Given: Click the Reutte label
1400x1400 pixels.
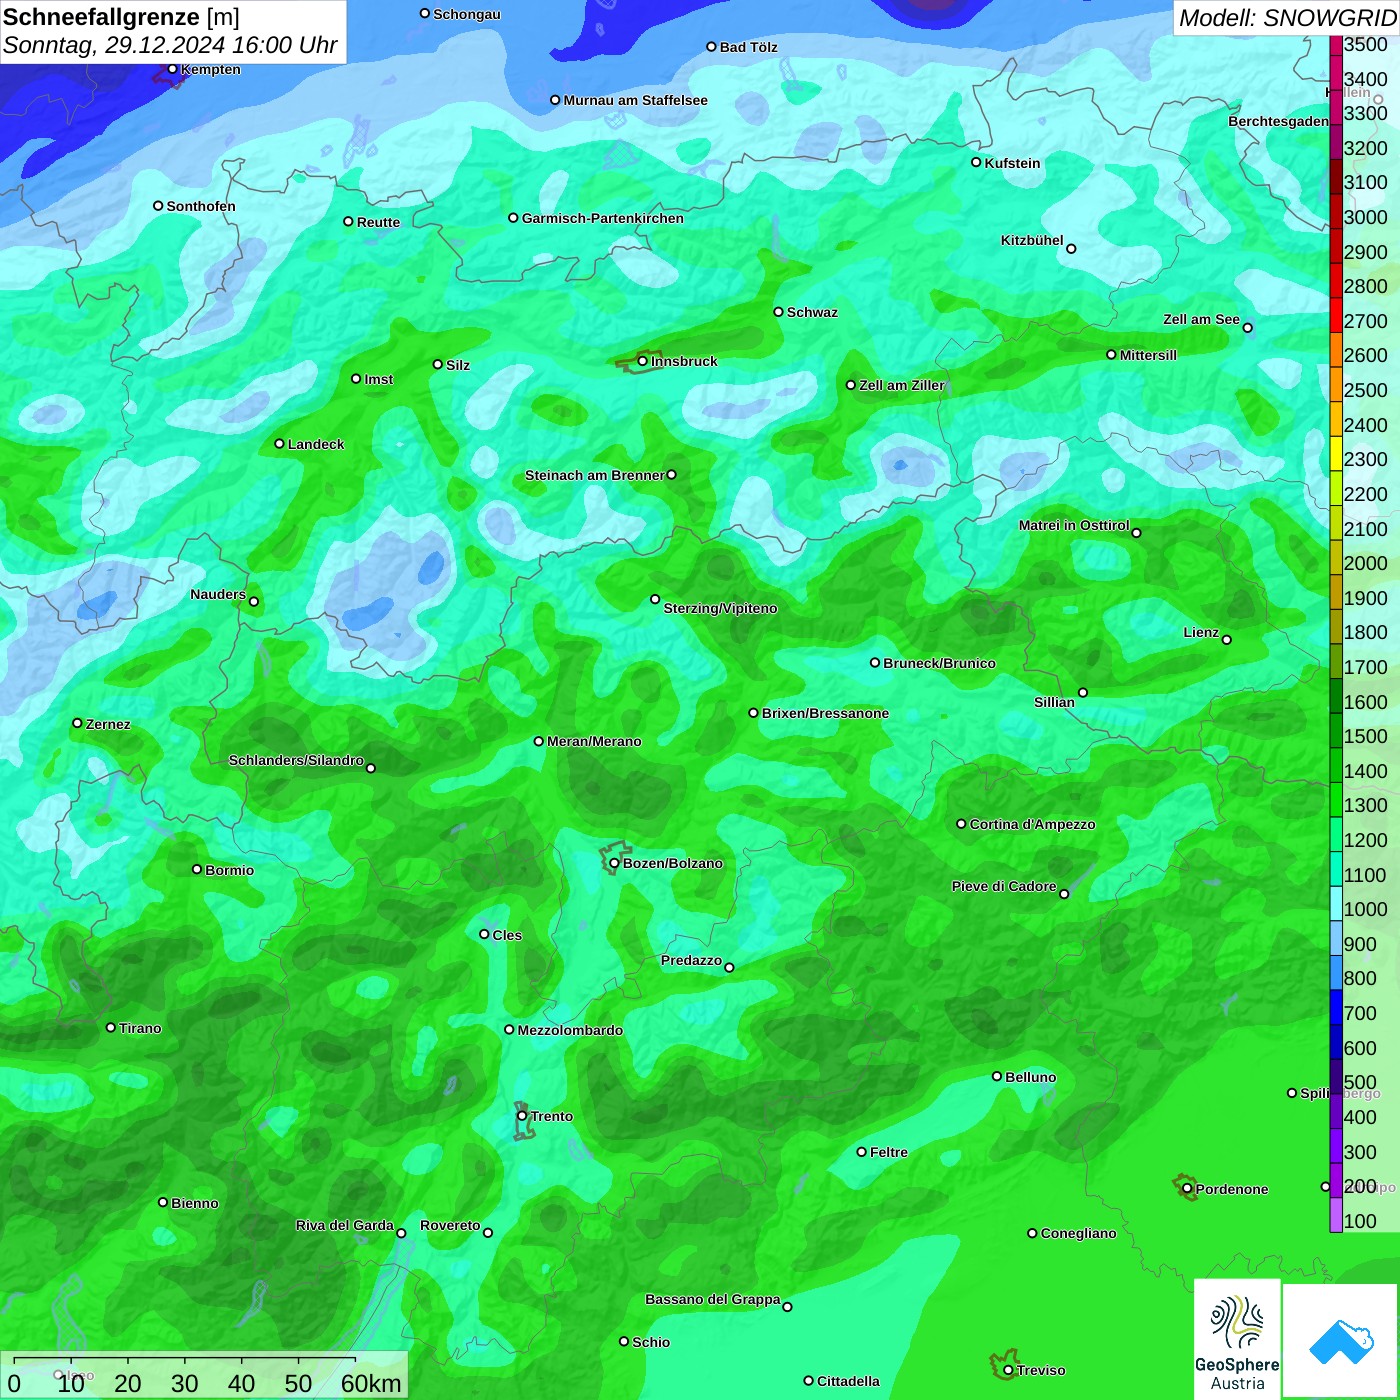Looking at the screenshot, I should coord(378,222).
